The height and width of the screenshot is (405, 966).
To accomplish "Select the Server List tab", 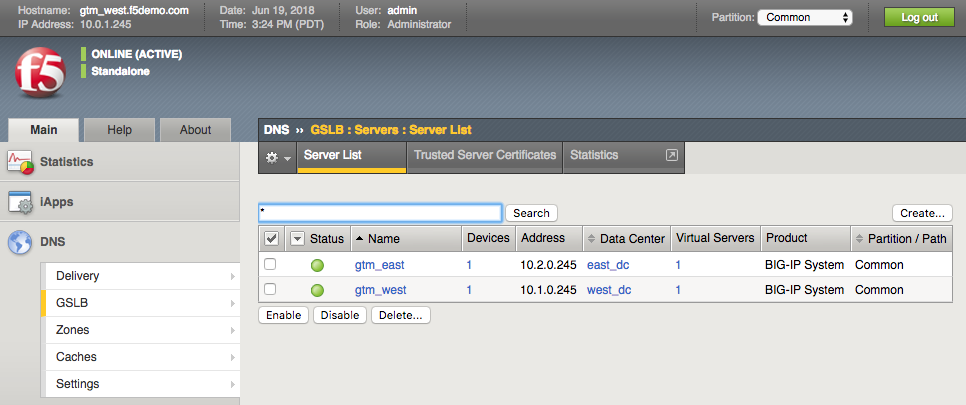I will (x=352, y=157).
